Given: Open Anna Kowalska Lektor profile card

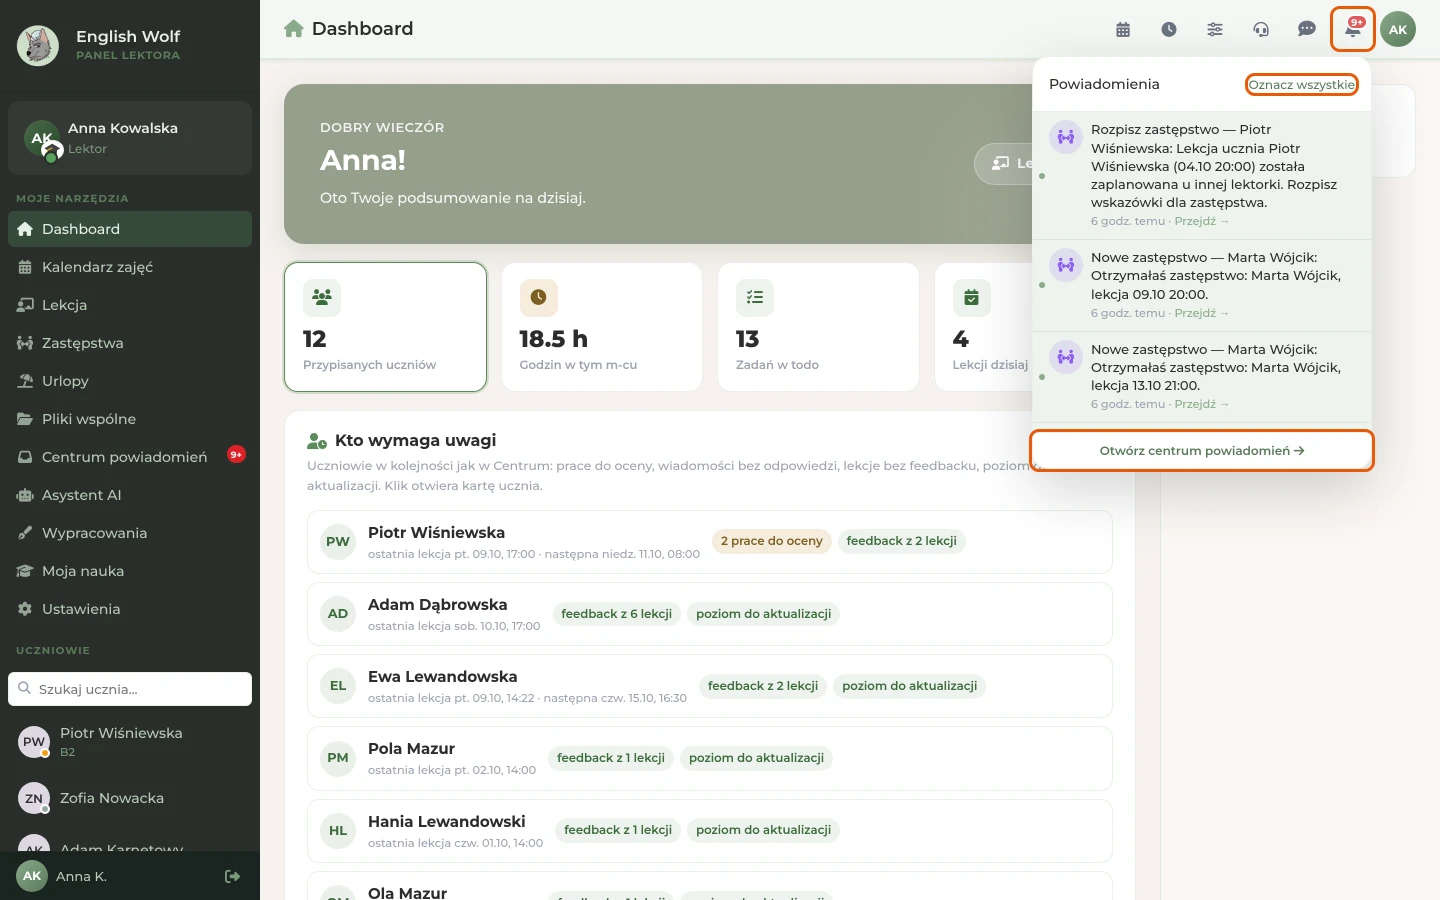Looking at the screenshot, I should click(x=130, y=138).
